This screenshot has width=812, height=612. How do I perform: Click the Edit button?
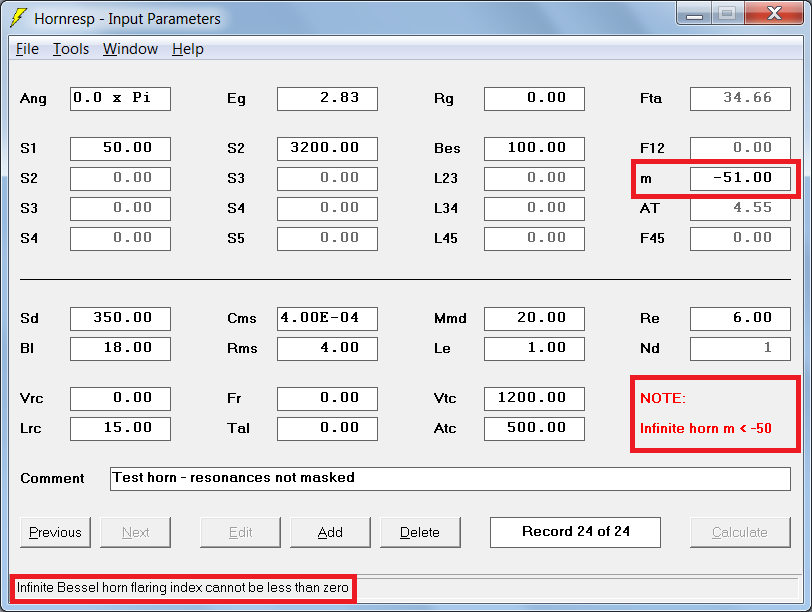[240, 532]
